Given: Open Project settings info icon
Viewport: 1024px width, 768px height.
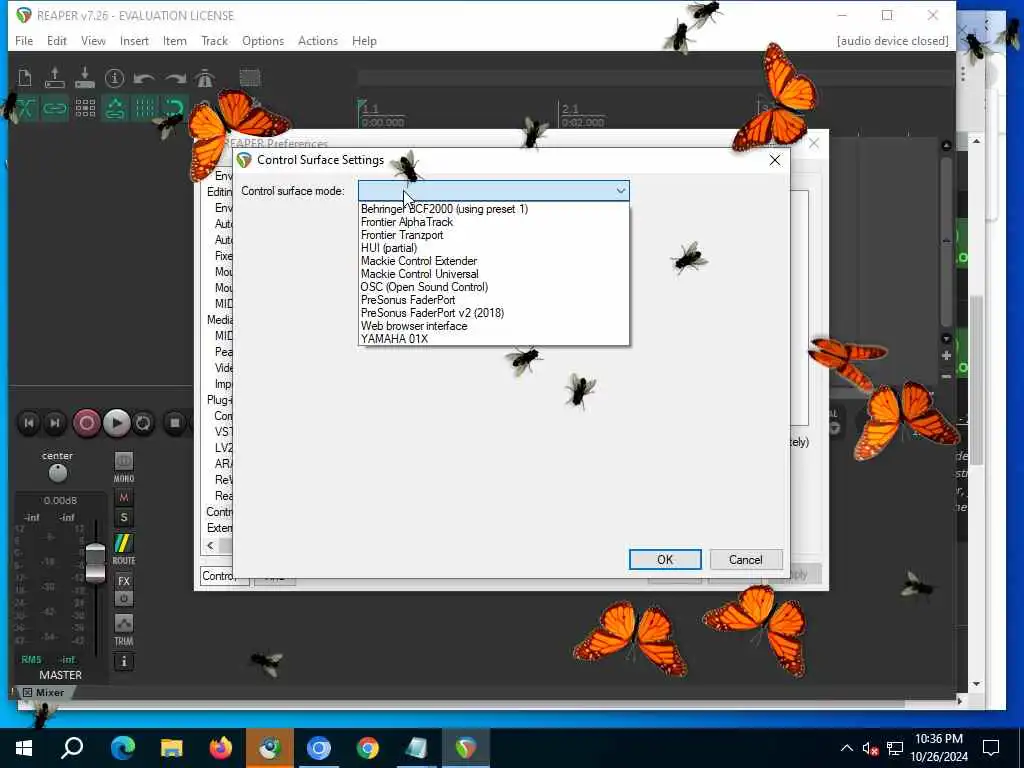Looking at the screenshot, I should coord(114,78).
